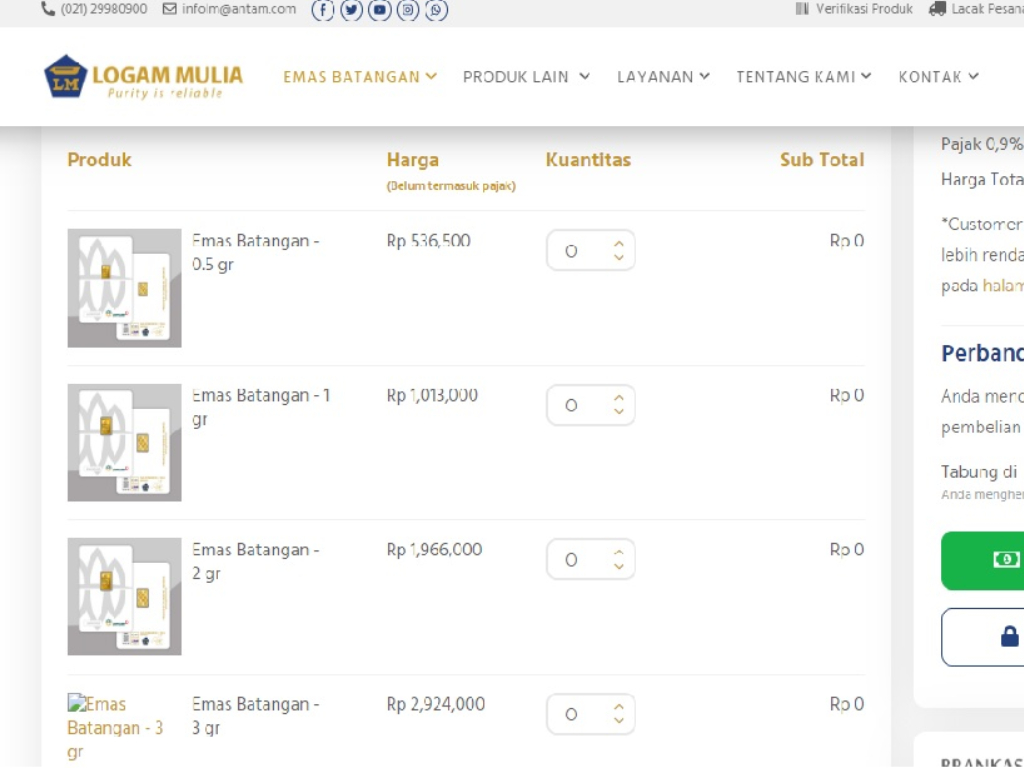Open the Tentang Kami dropdown

[x=804, y=77]
